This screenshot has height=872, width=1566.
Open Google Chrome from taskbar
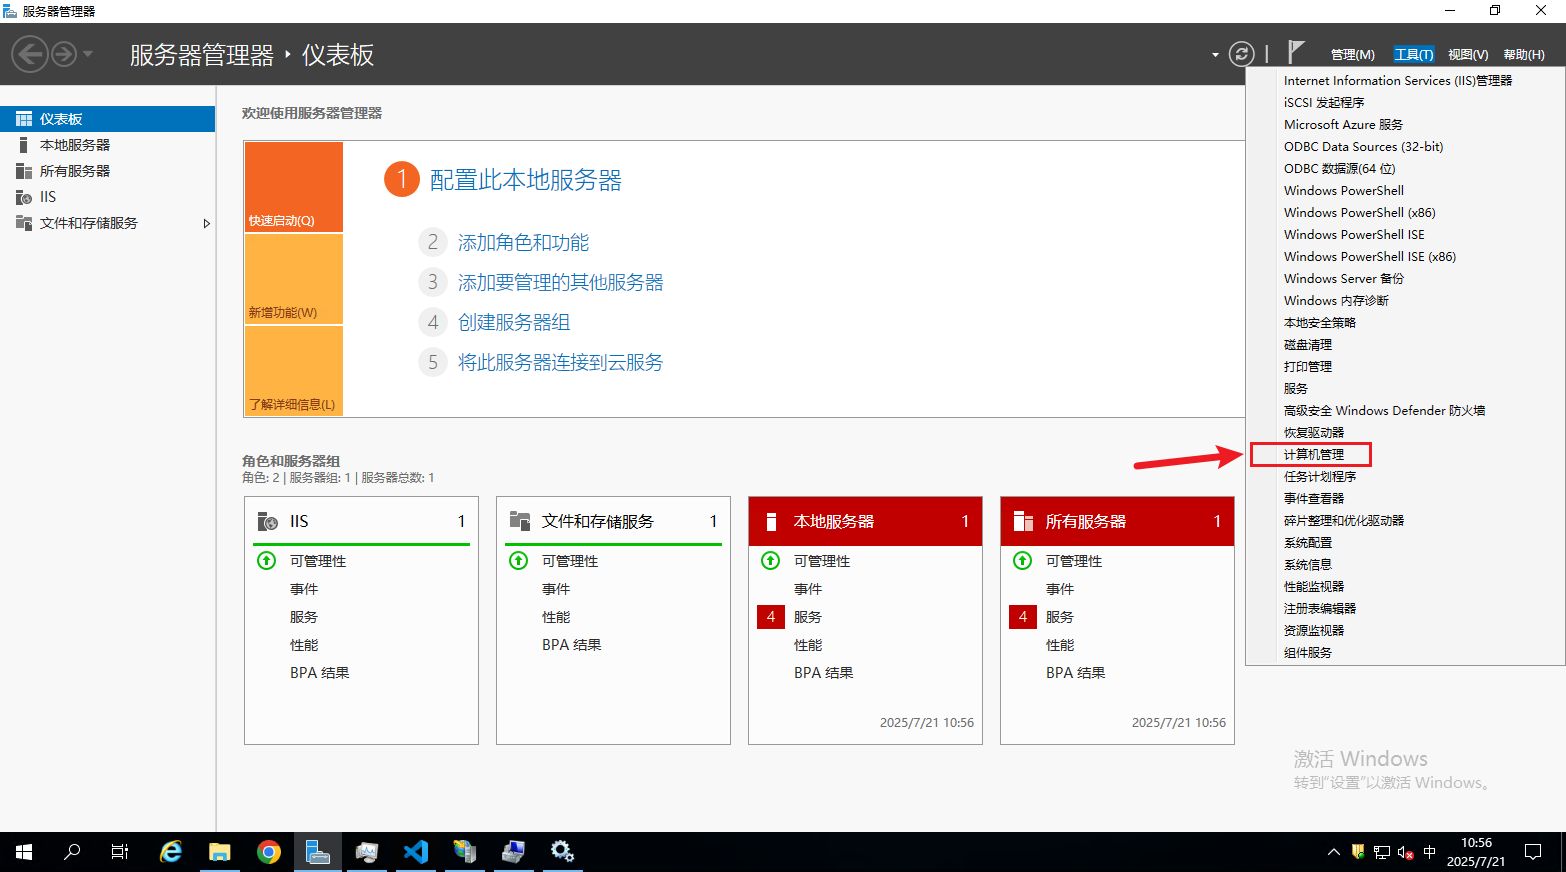tap(268, 852)
